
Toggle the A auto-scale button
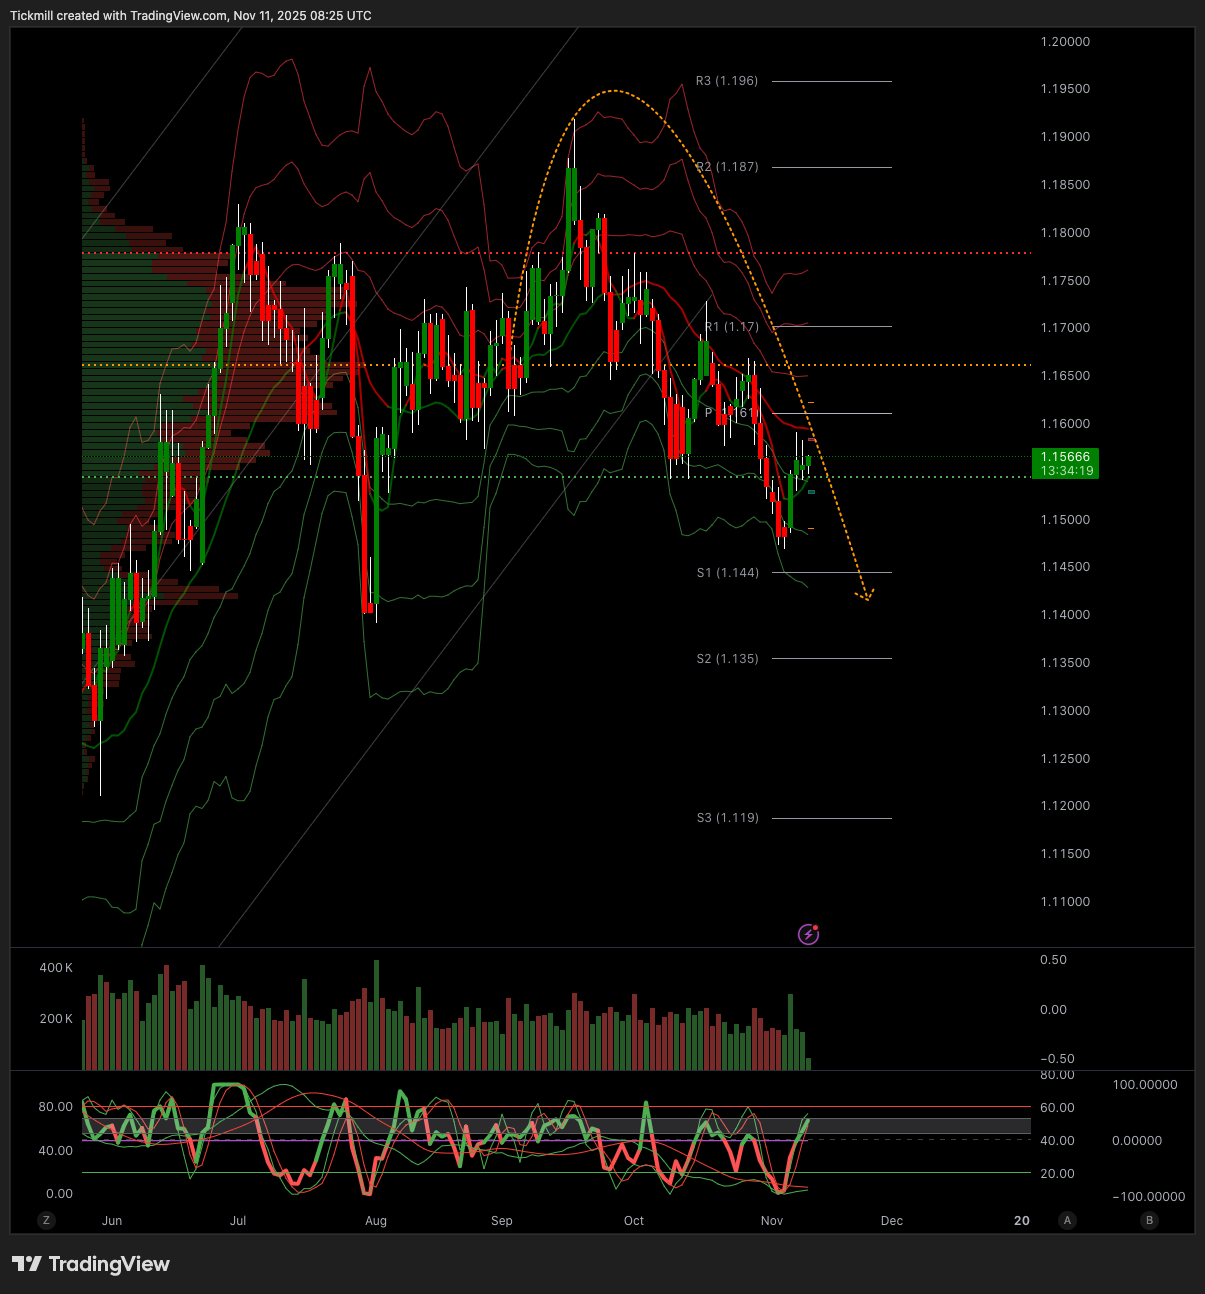click(x=1068, y=1220)
